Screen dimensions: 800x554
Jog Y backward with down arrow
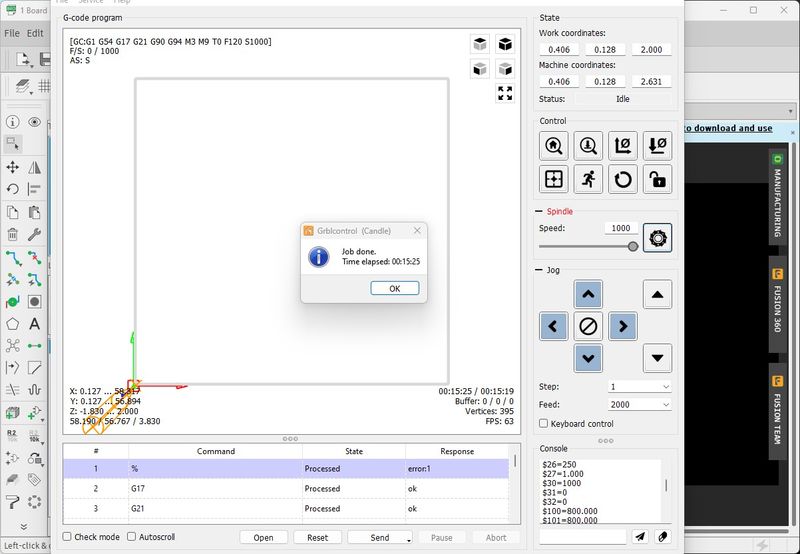(x=588, y=358)
